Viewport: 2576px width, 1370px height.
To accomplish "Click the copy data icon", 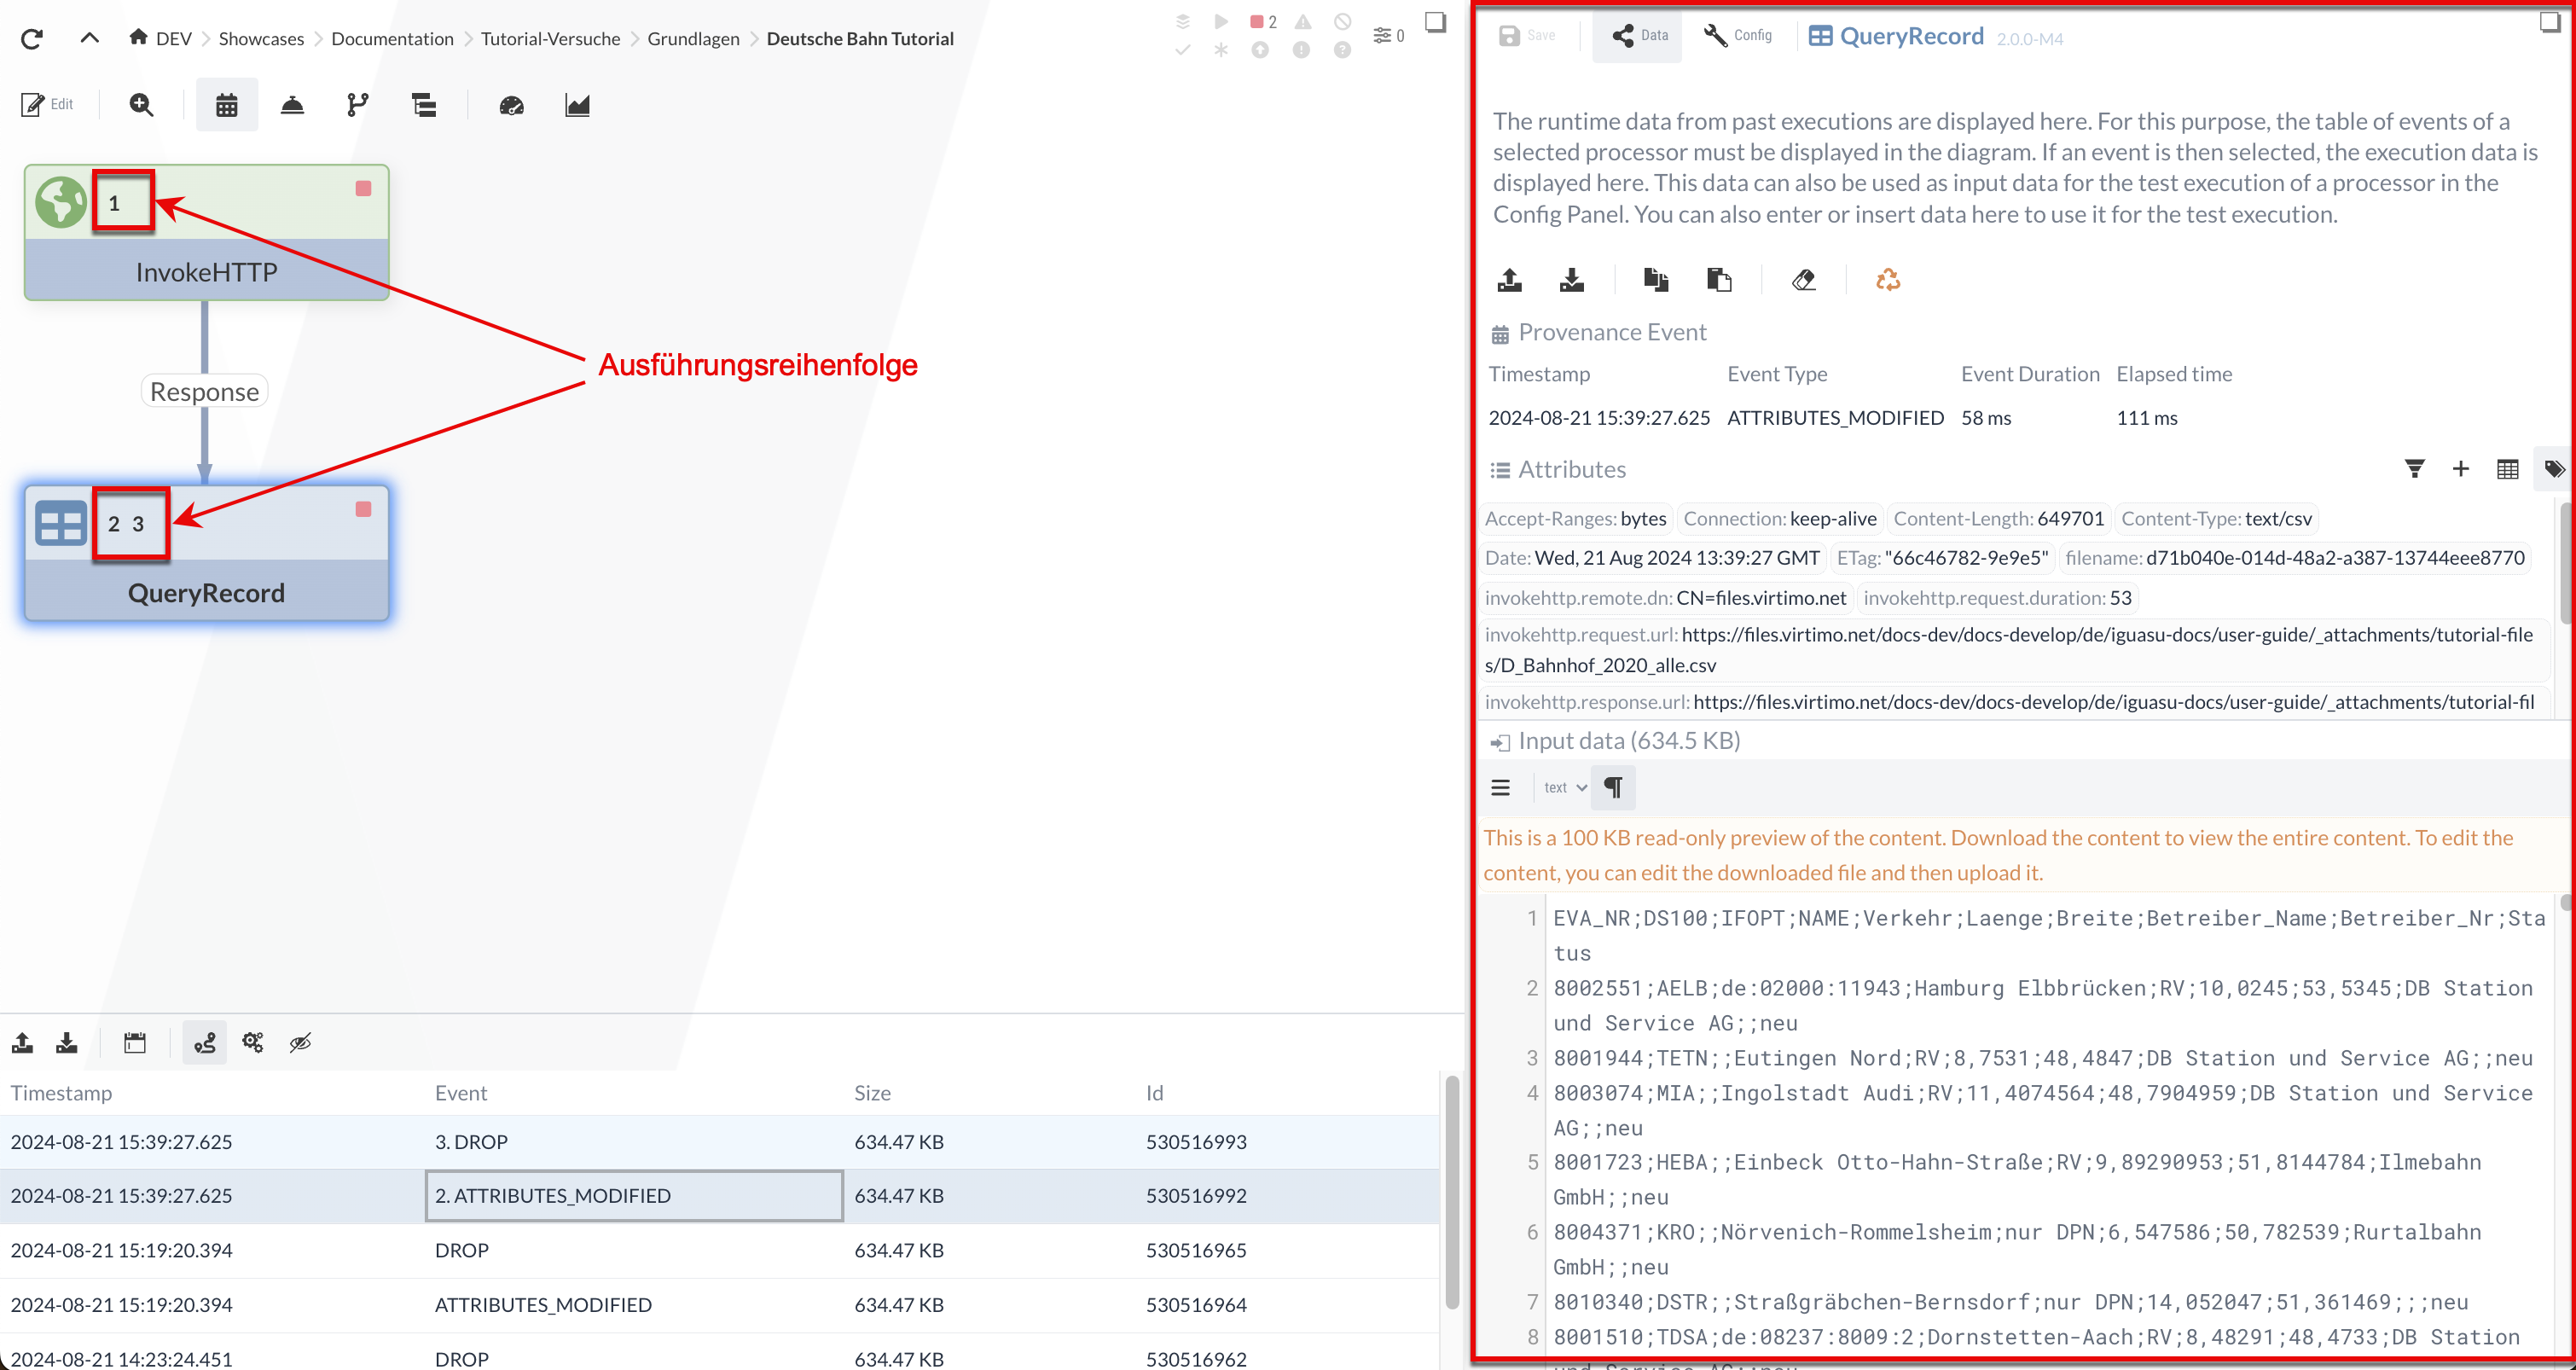I will (x=1656, y=280).
